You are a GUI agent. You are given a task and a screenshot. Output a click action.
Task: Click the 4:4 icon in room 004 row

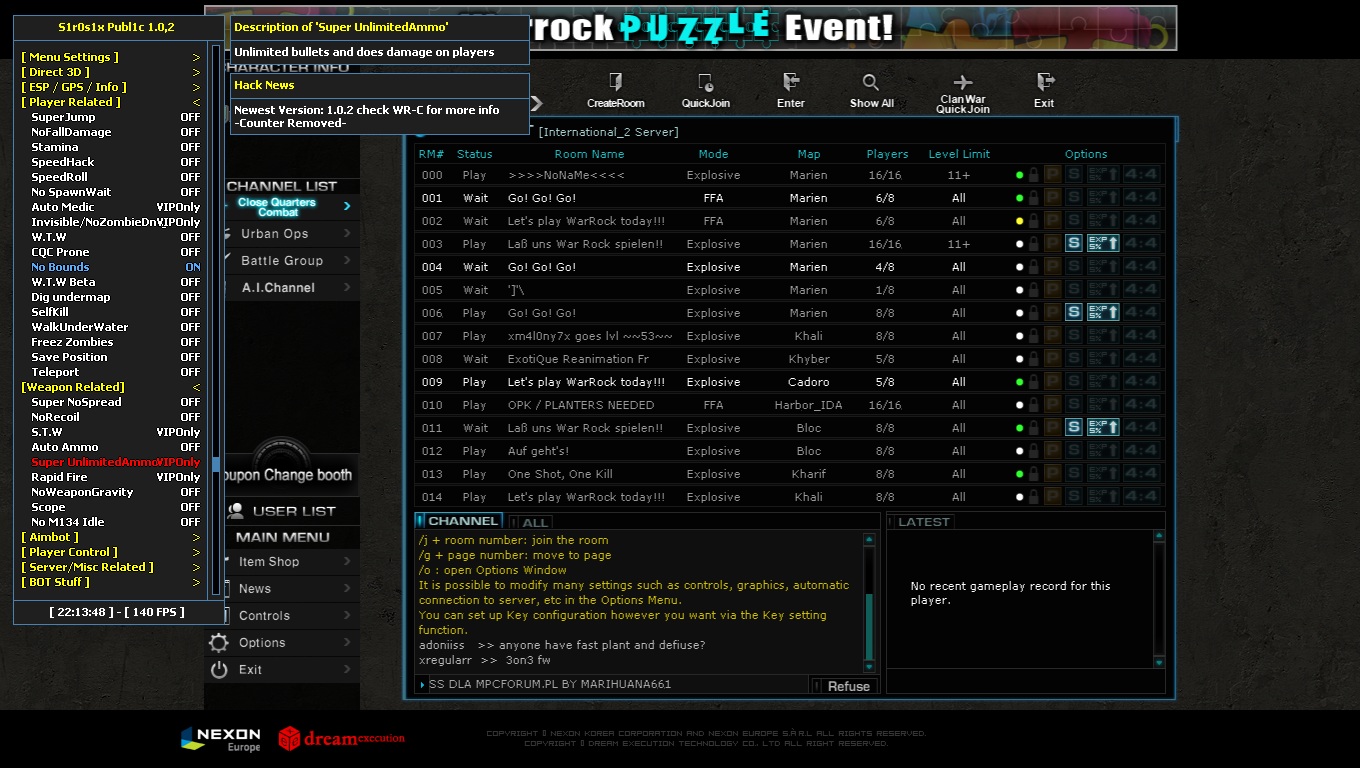1142,266
